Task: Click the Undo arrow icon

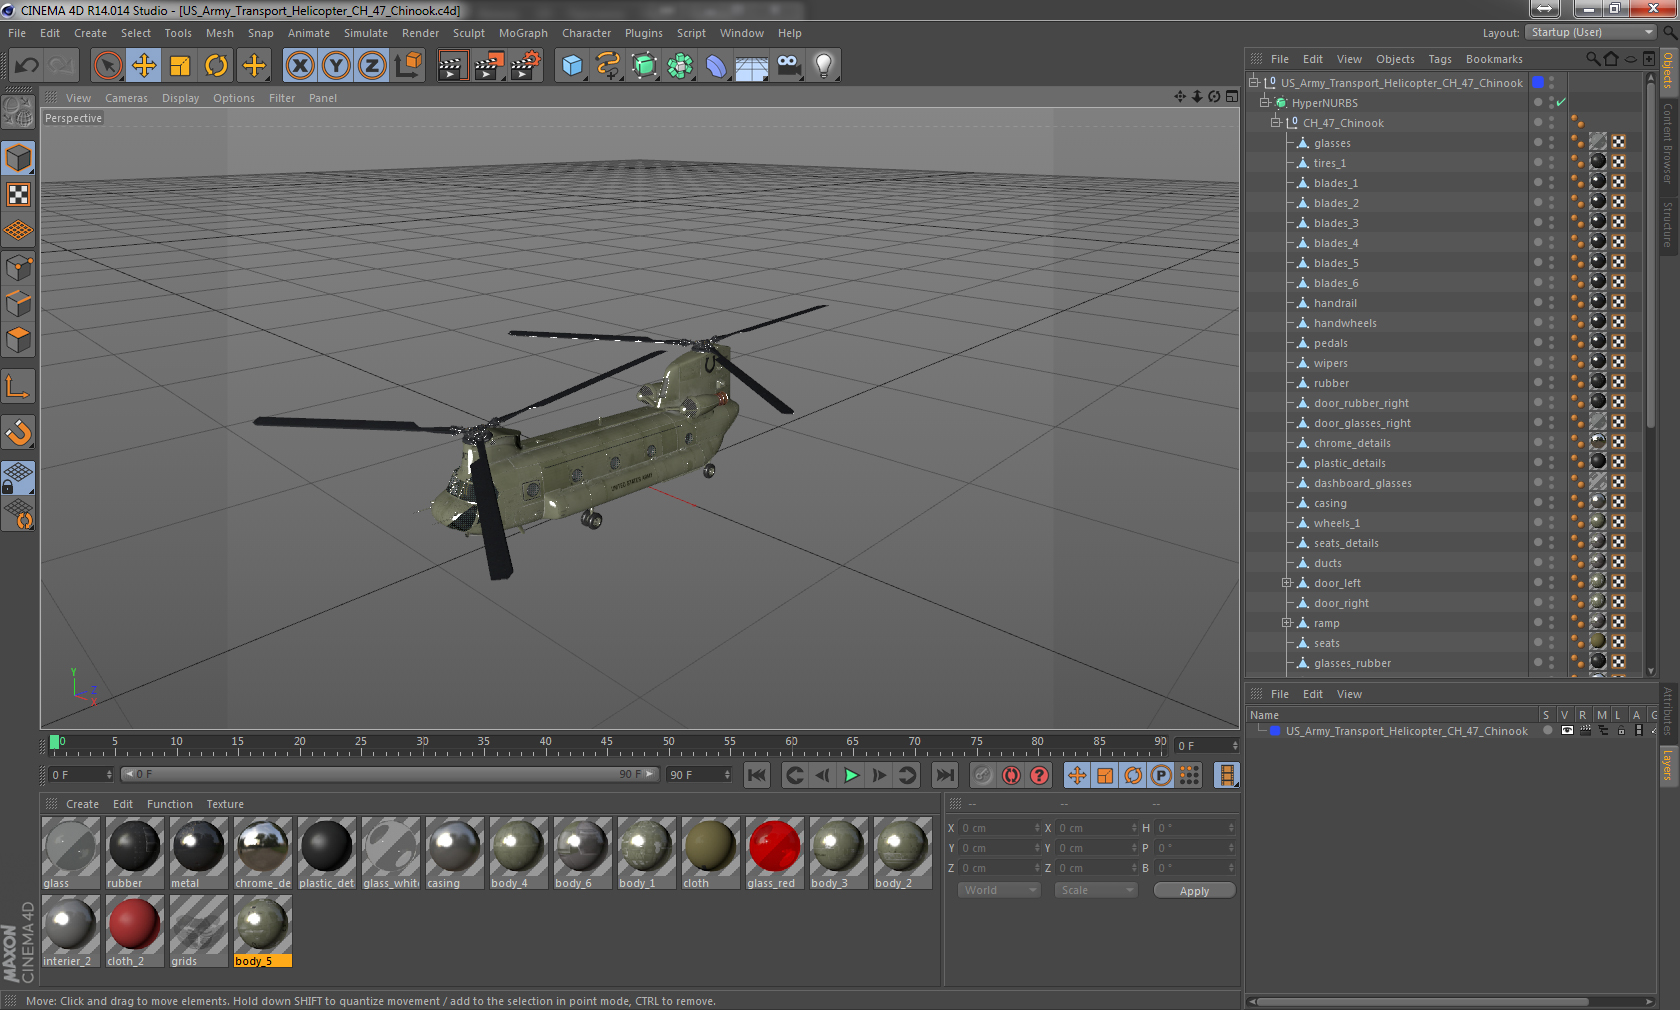Action: click(27, 66)
